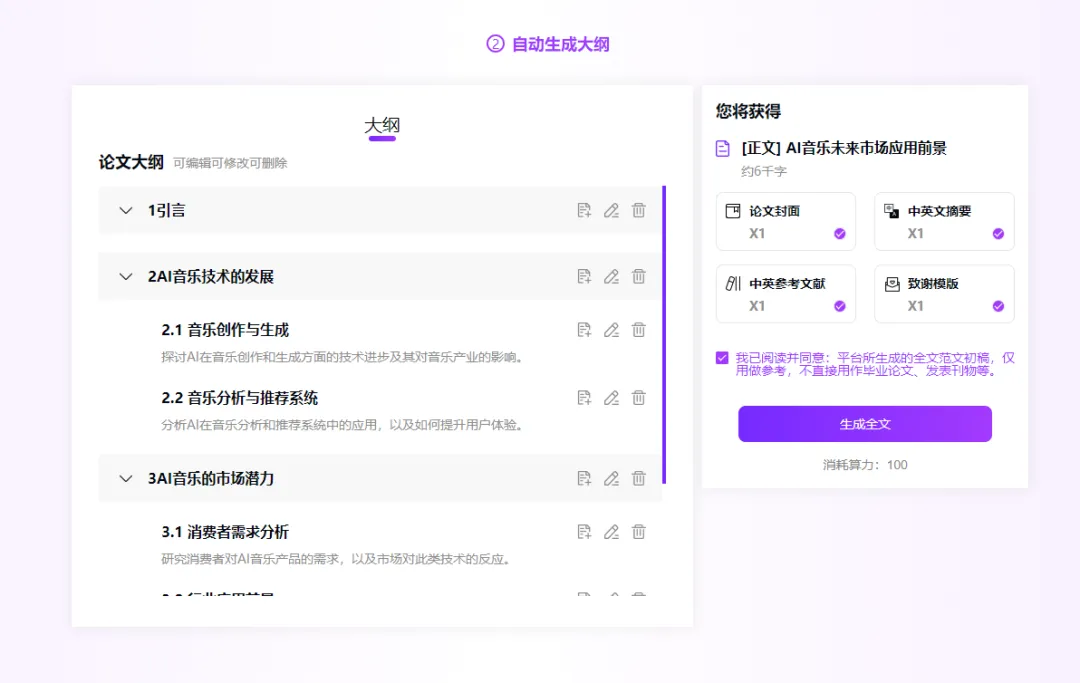The width and height of the screenshot is (1080, 683).
Task: Click description text 探讨AI在音乐创作和生成方面
Action: point(344,357)
